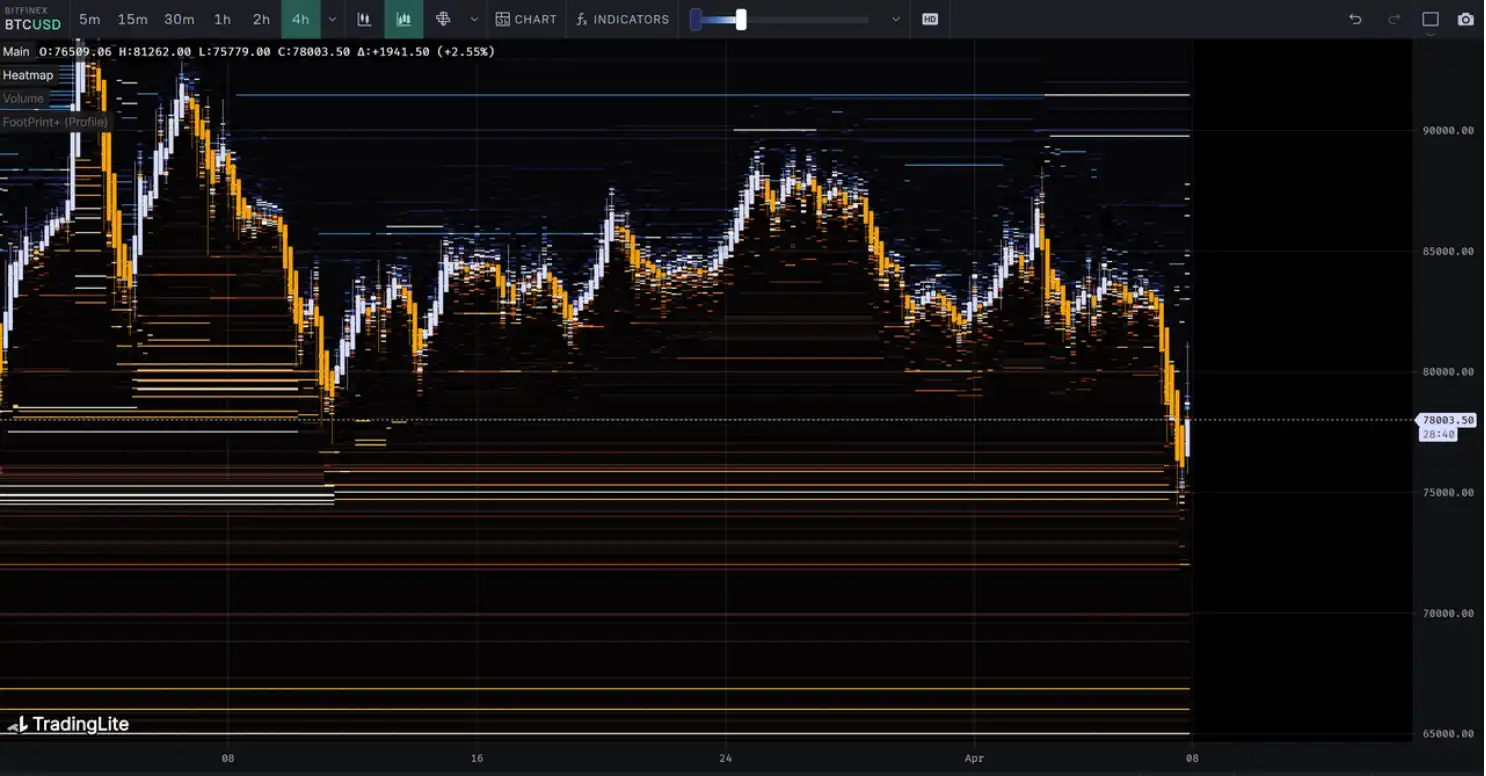Select the 1h timeframe

pos(222,19)
